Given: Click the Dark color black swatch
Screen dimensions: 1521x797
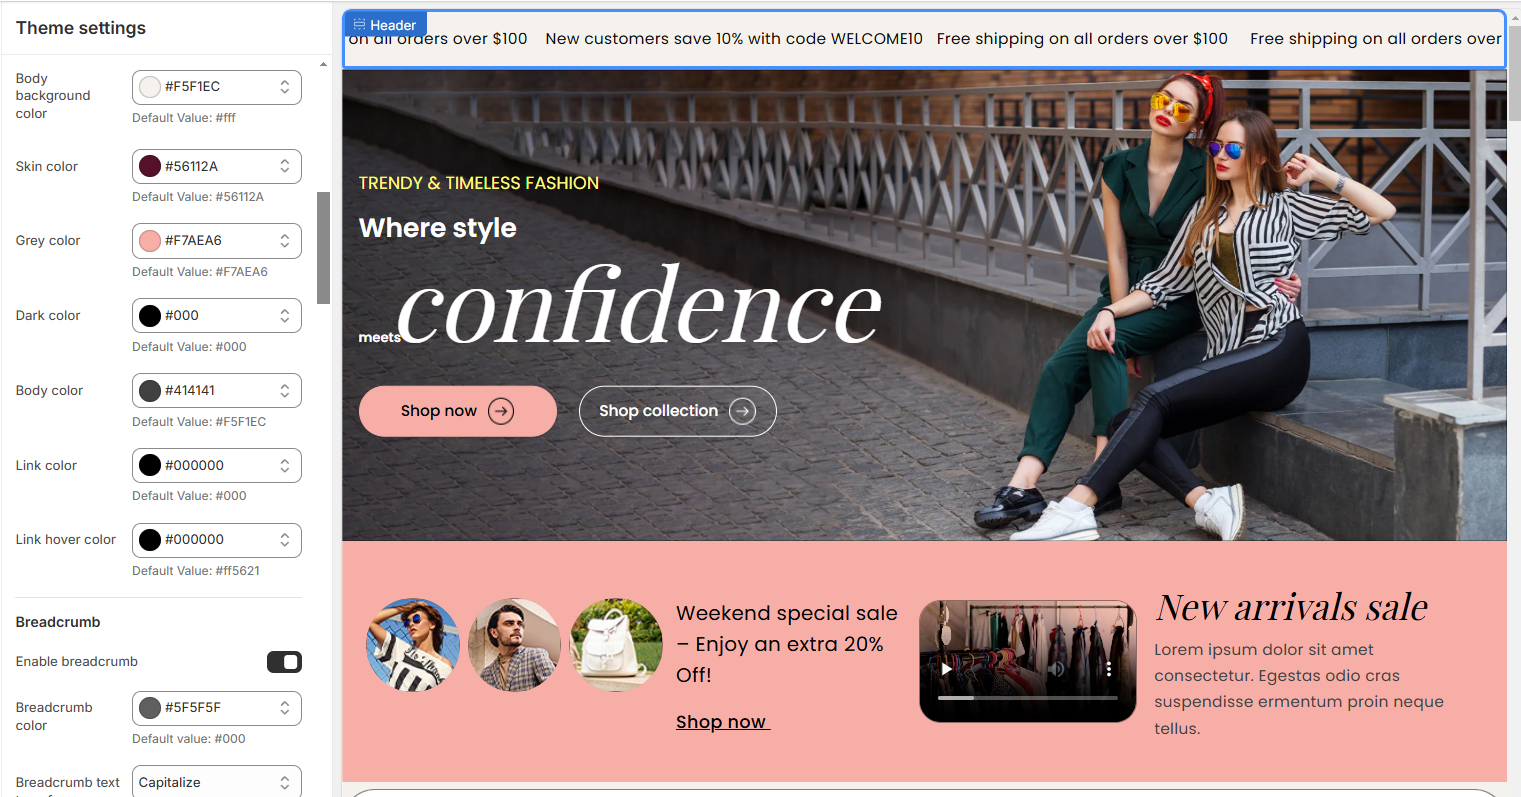Looking at the screenshot, I should click(x=150, y=316).
